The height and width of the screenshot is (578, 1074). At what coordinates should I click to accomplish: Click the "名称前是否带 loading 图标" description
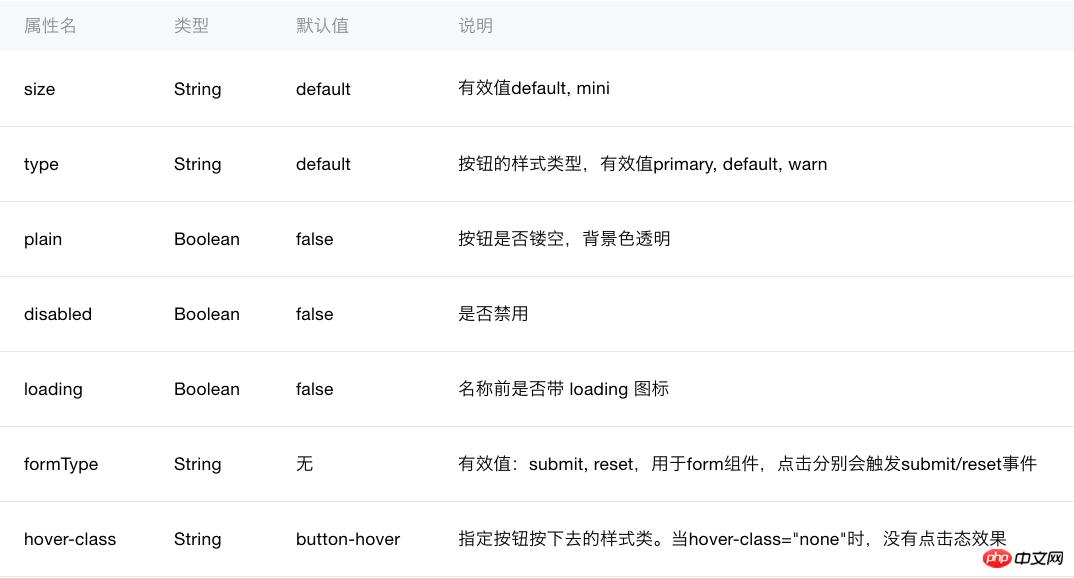pyautogui.click(x=563, y=389)
